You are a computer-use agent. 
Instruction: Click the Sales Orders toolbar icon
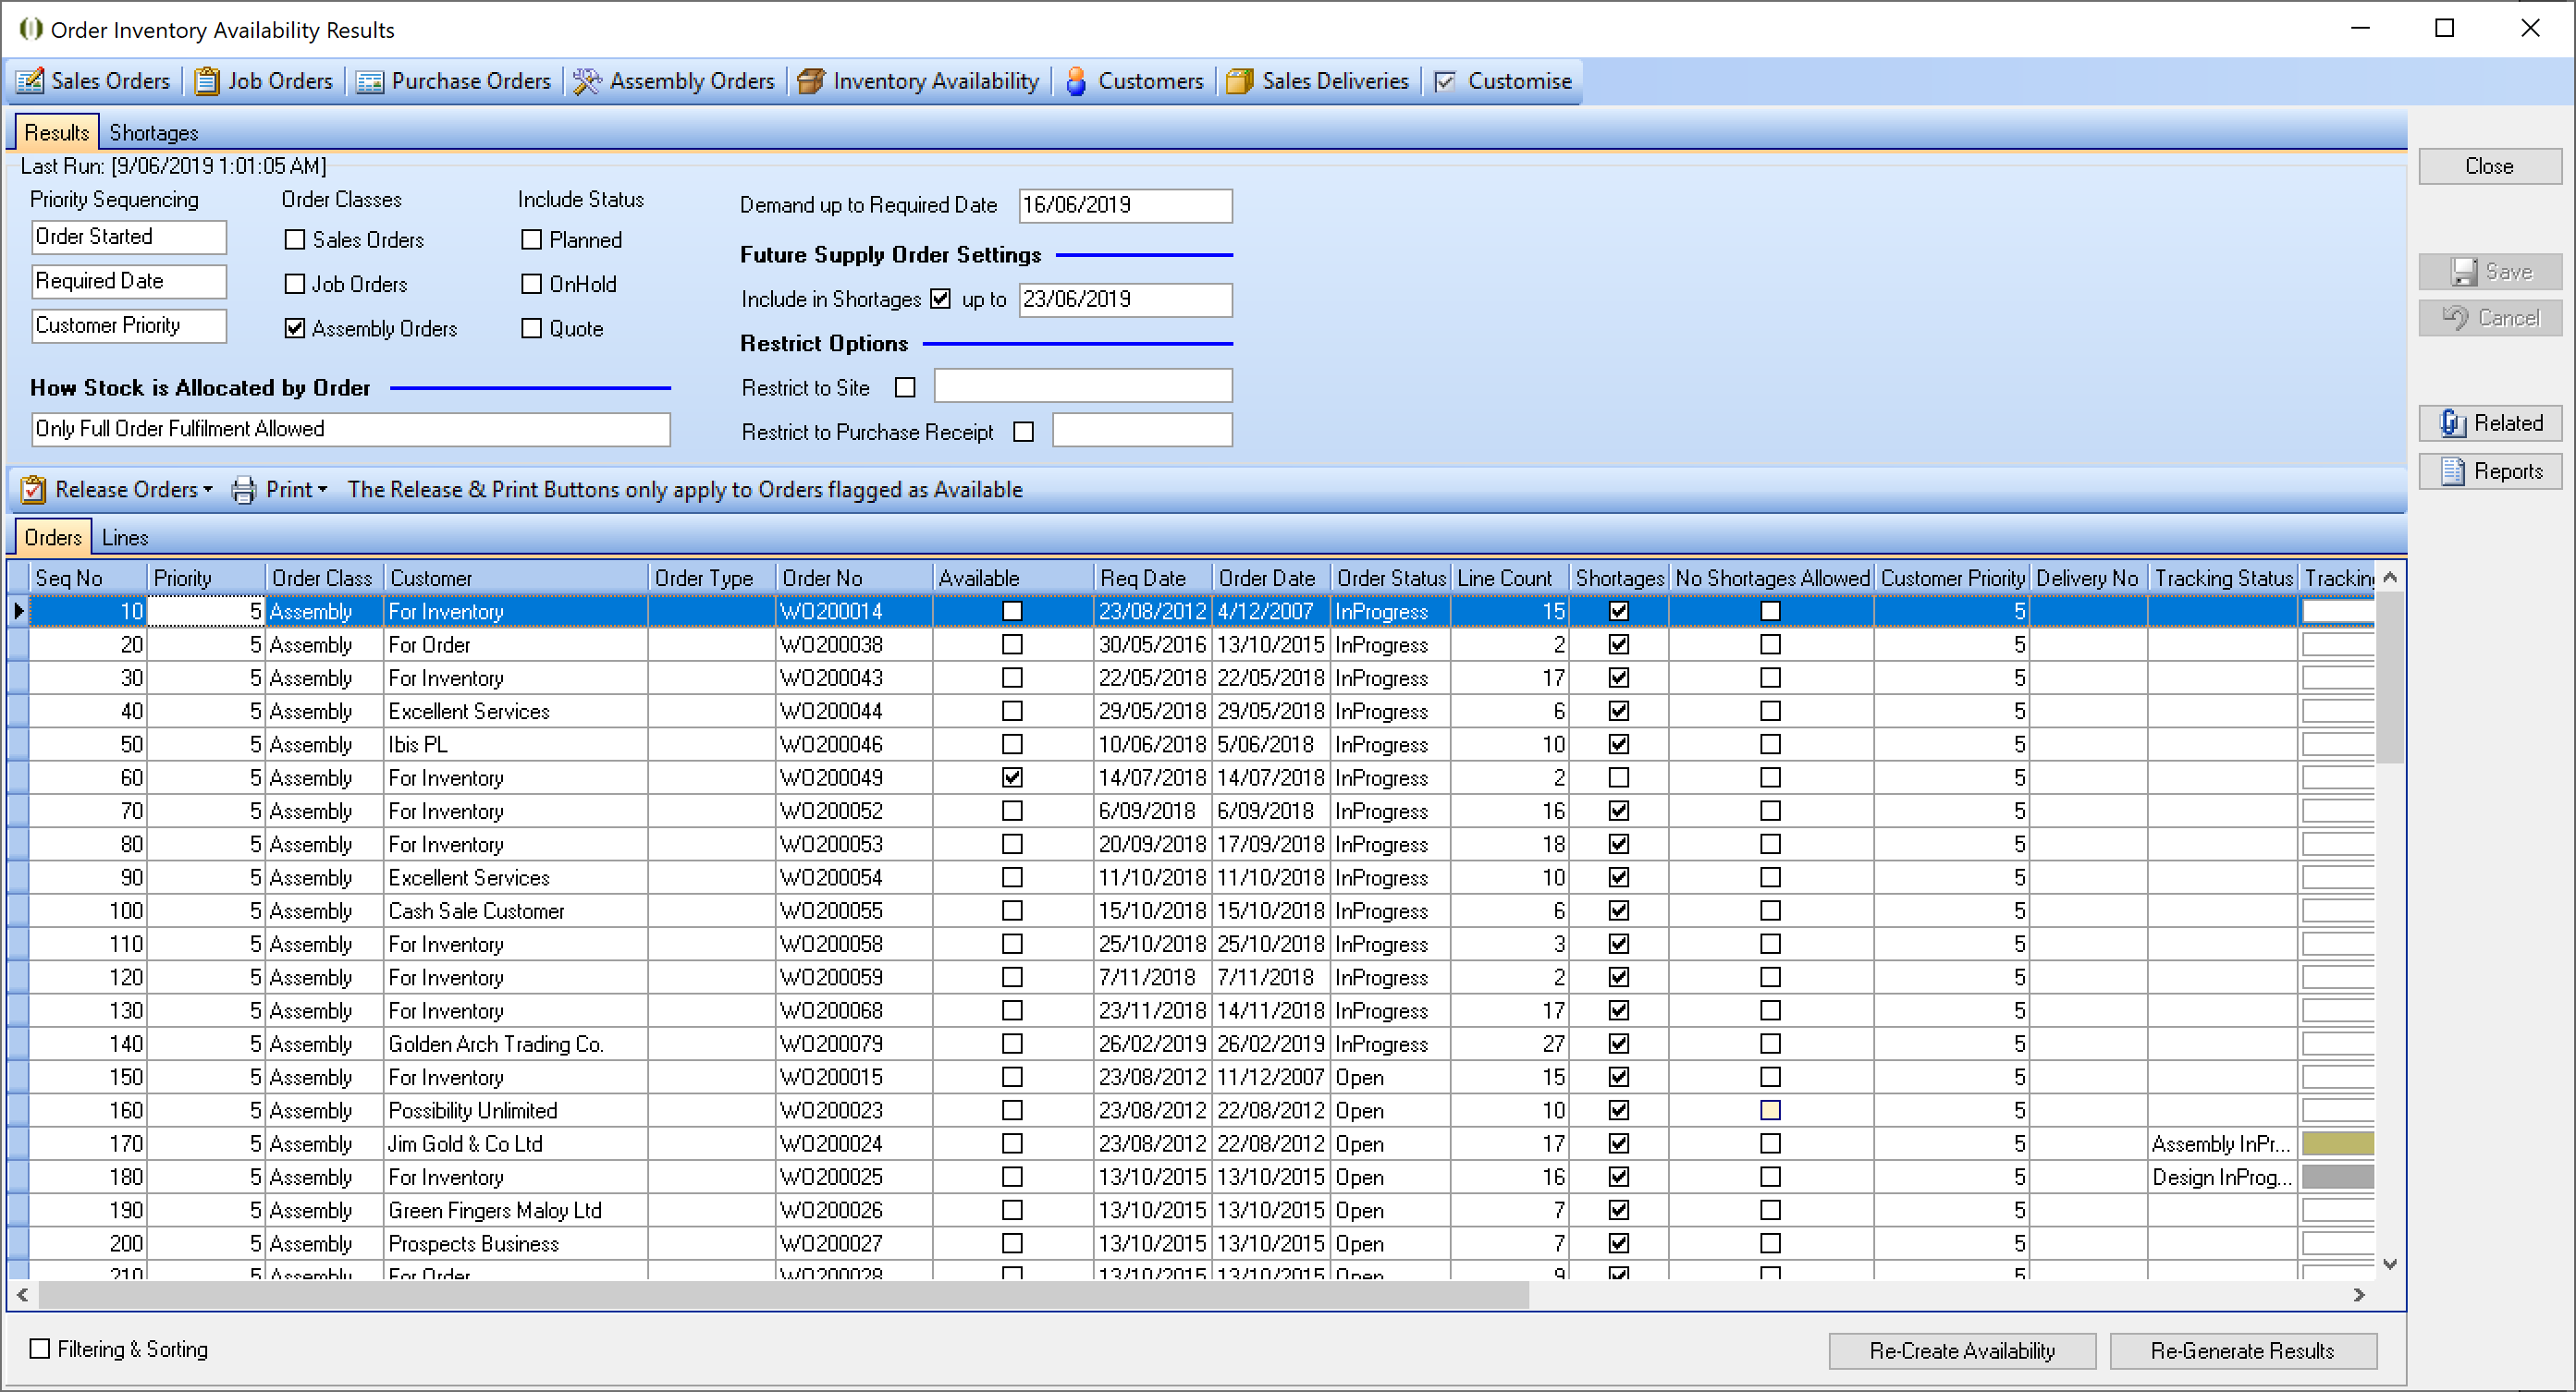(30, 81)
